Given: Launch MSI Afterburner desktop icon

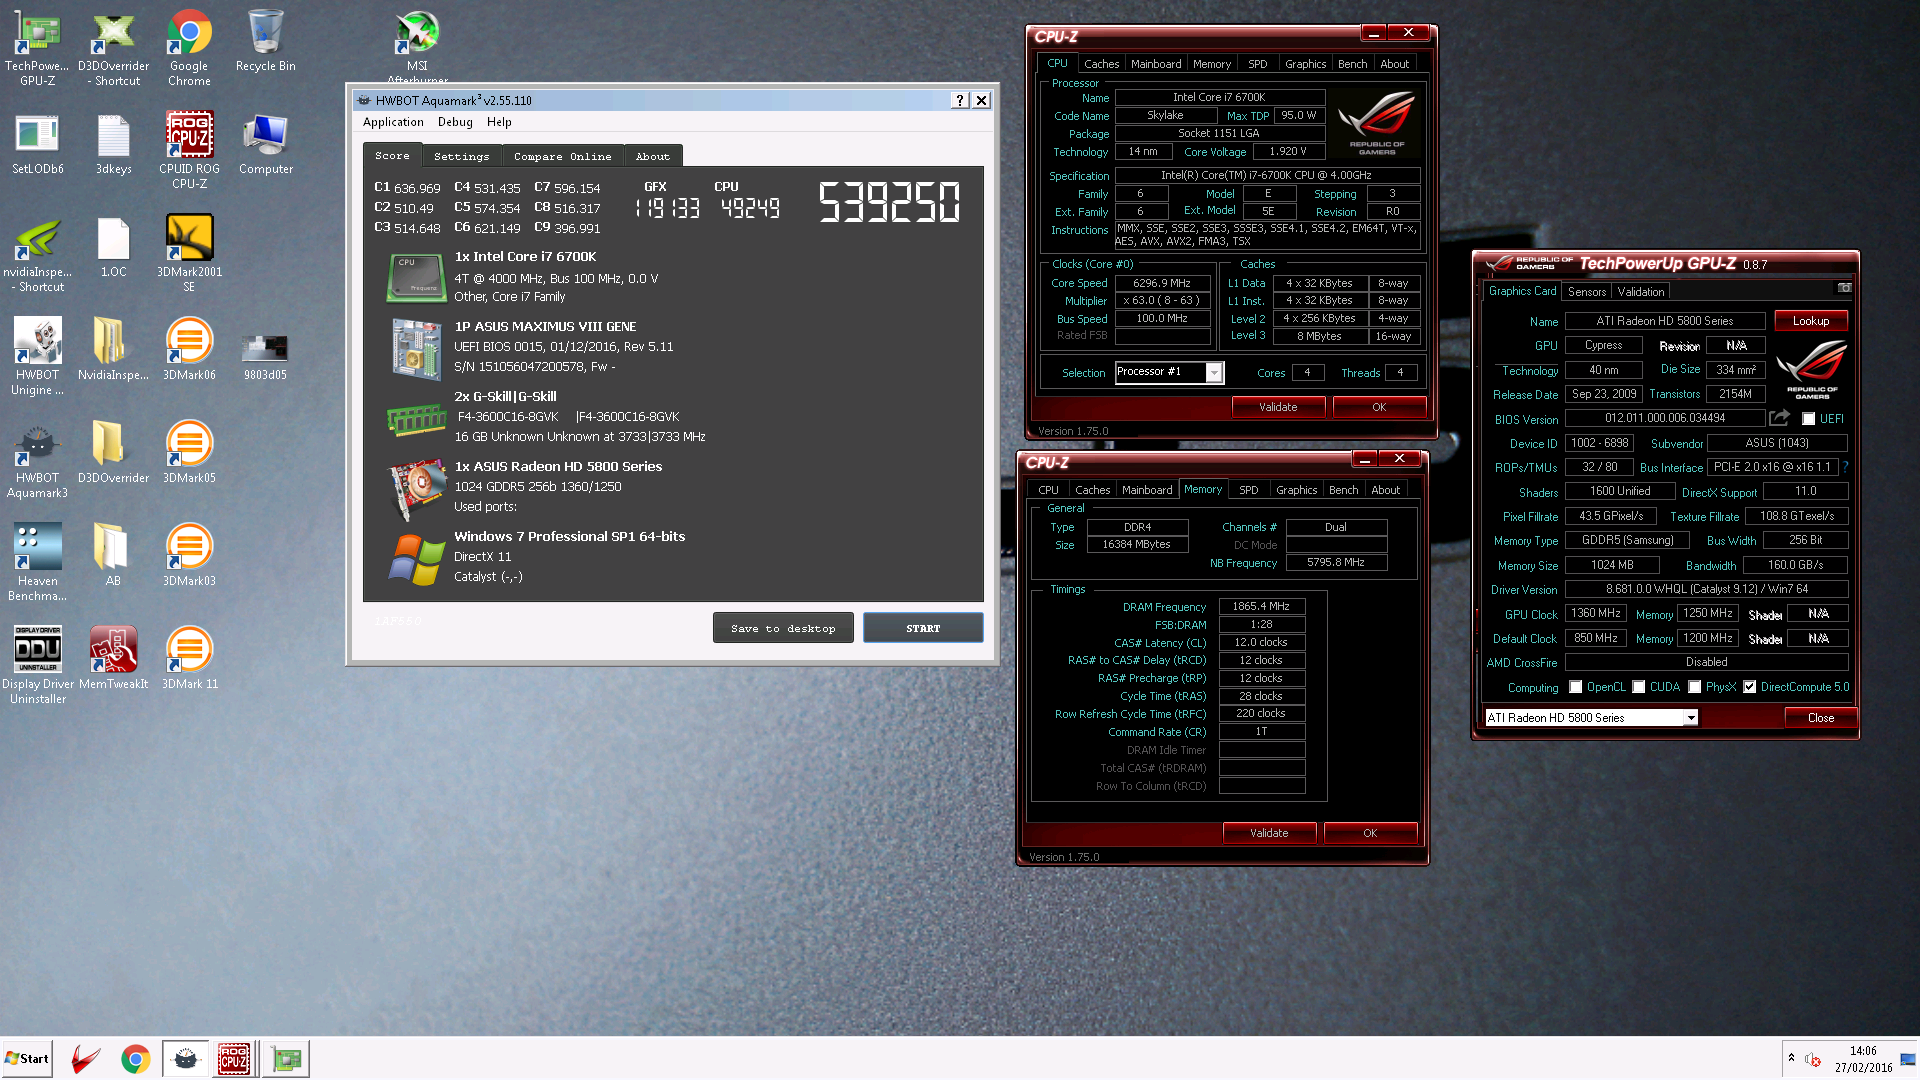Looking at the screenshot, I should click(x=417, y=46).
